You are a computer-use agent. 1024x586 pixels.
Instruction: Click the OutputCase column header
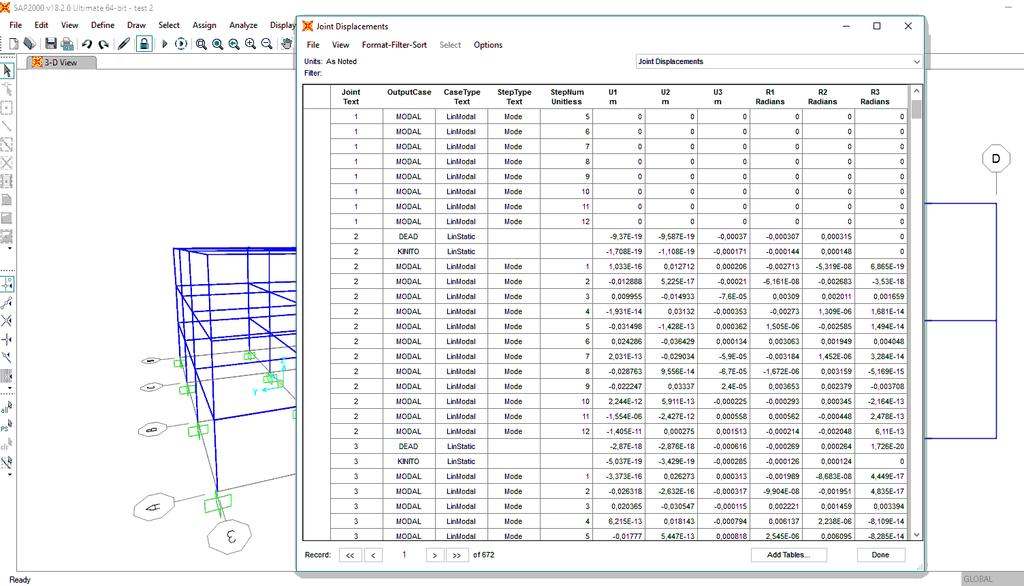[x=409, y=97]
